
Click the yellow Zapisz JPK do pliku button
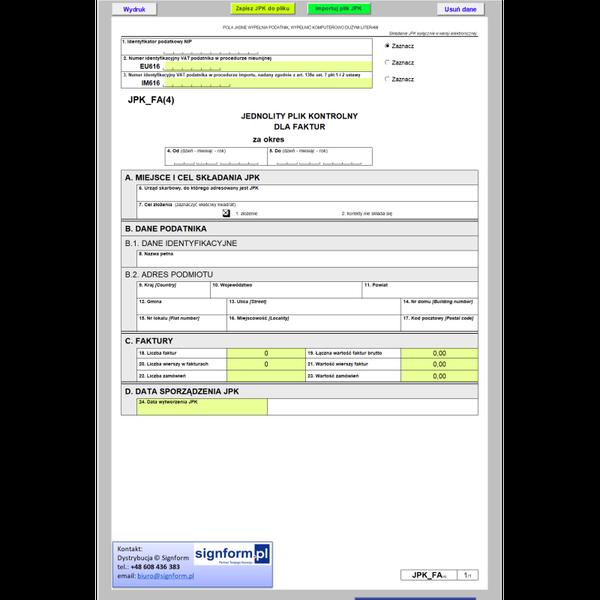(262, 9)
